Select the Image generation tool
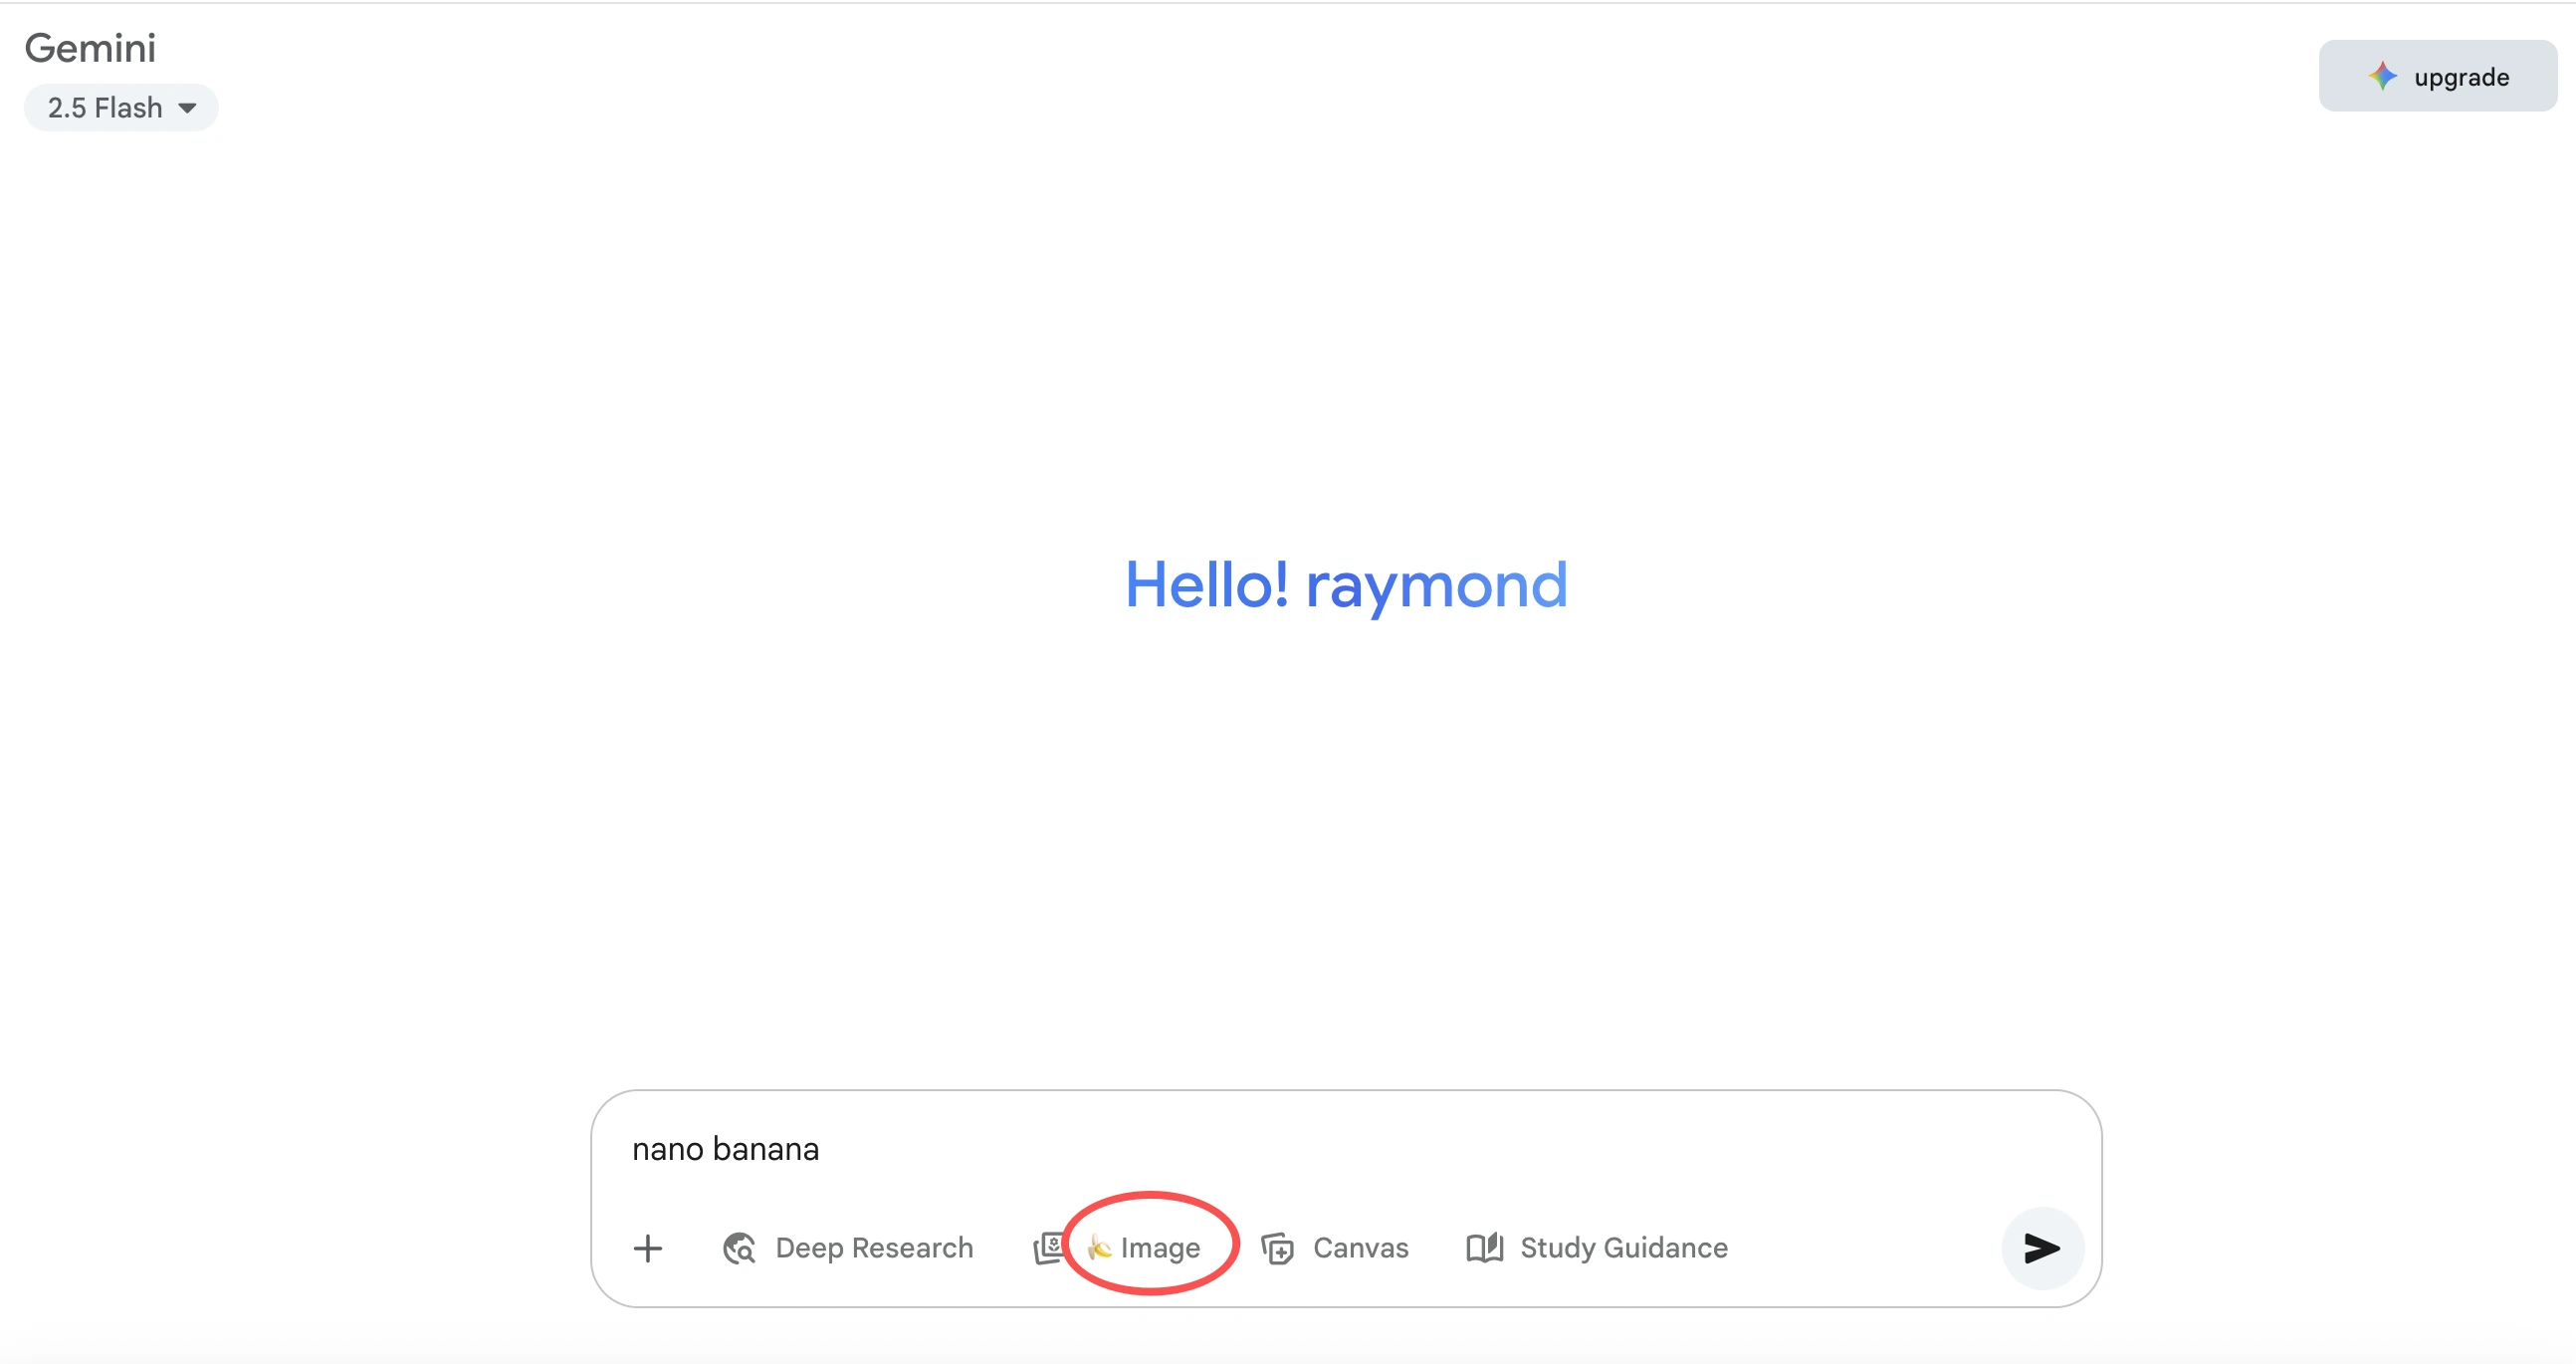Viewport: 2576px width, 1364px height. [x=1119, y=1248]
